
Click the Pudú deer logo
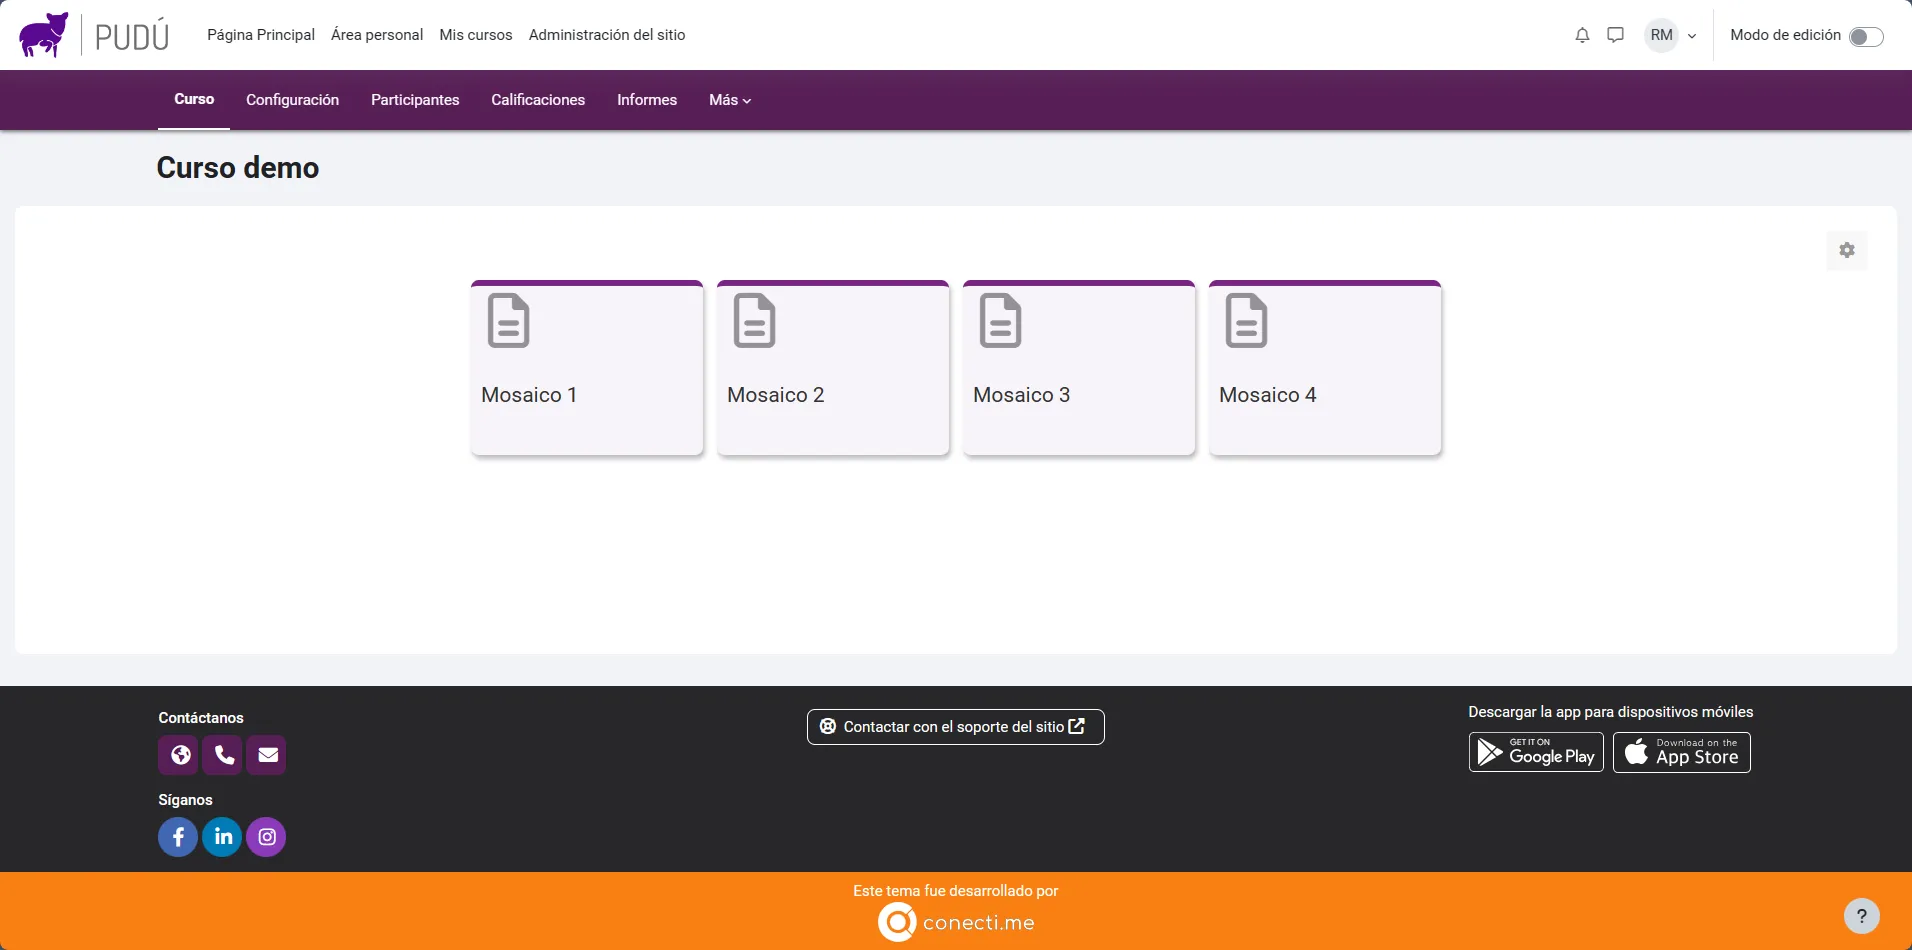[x=44, y=35]
